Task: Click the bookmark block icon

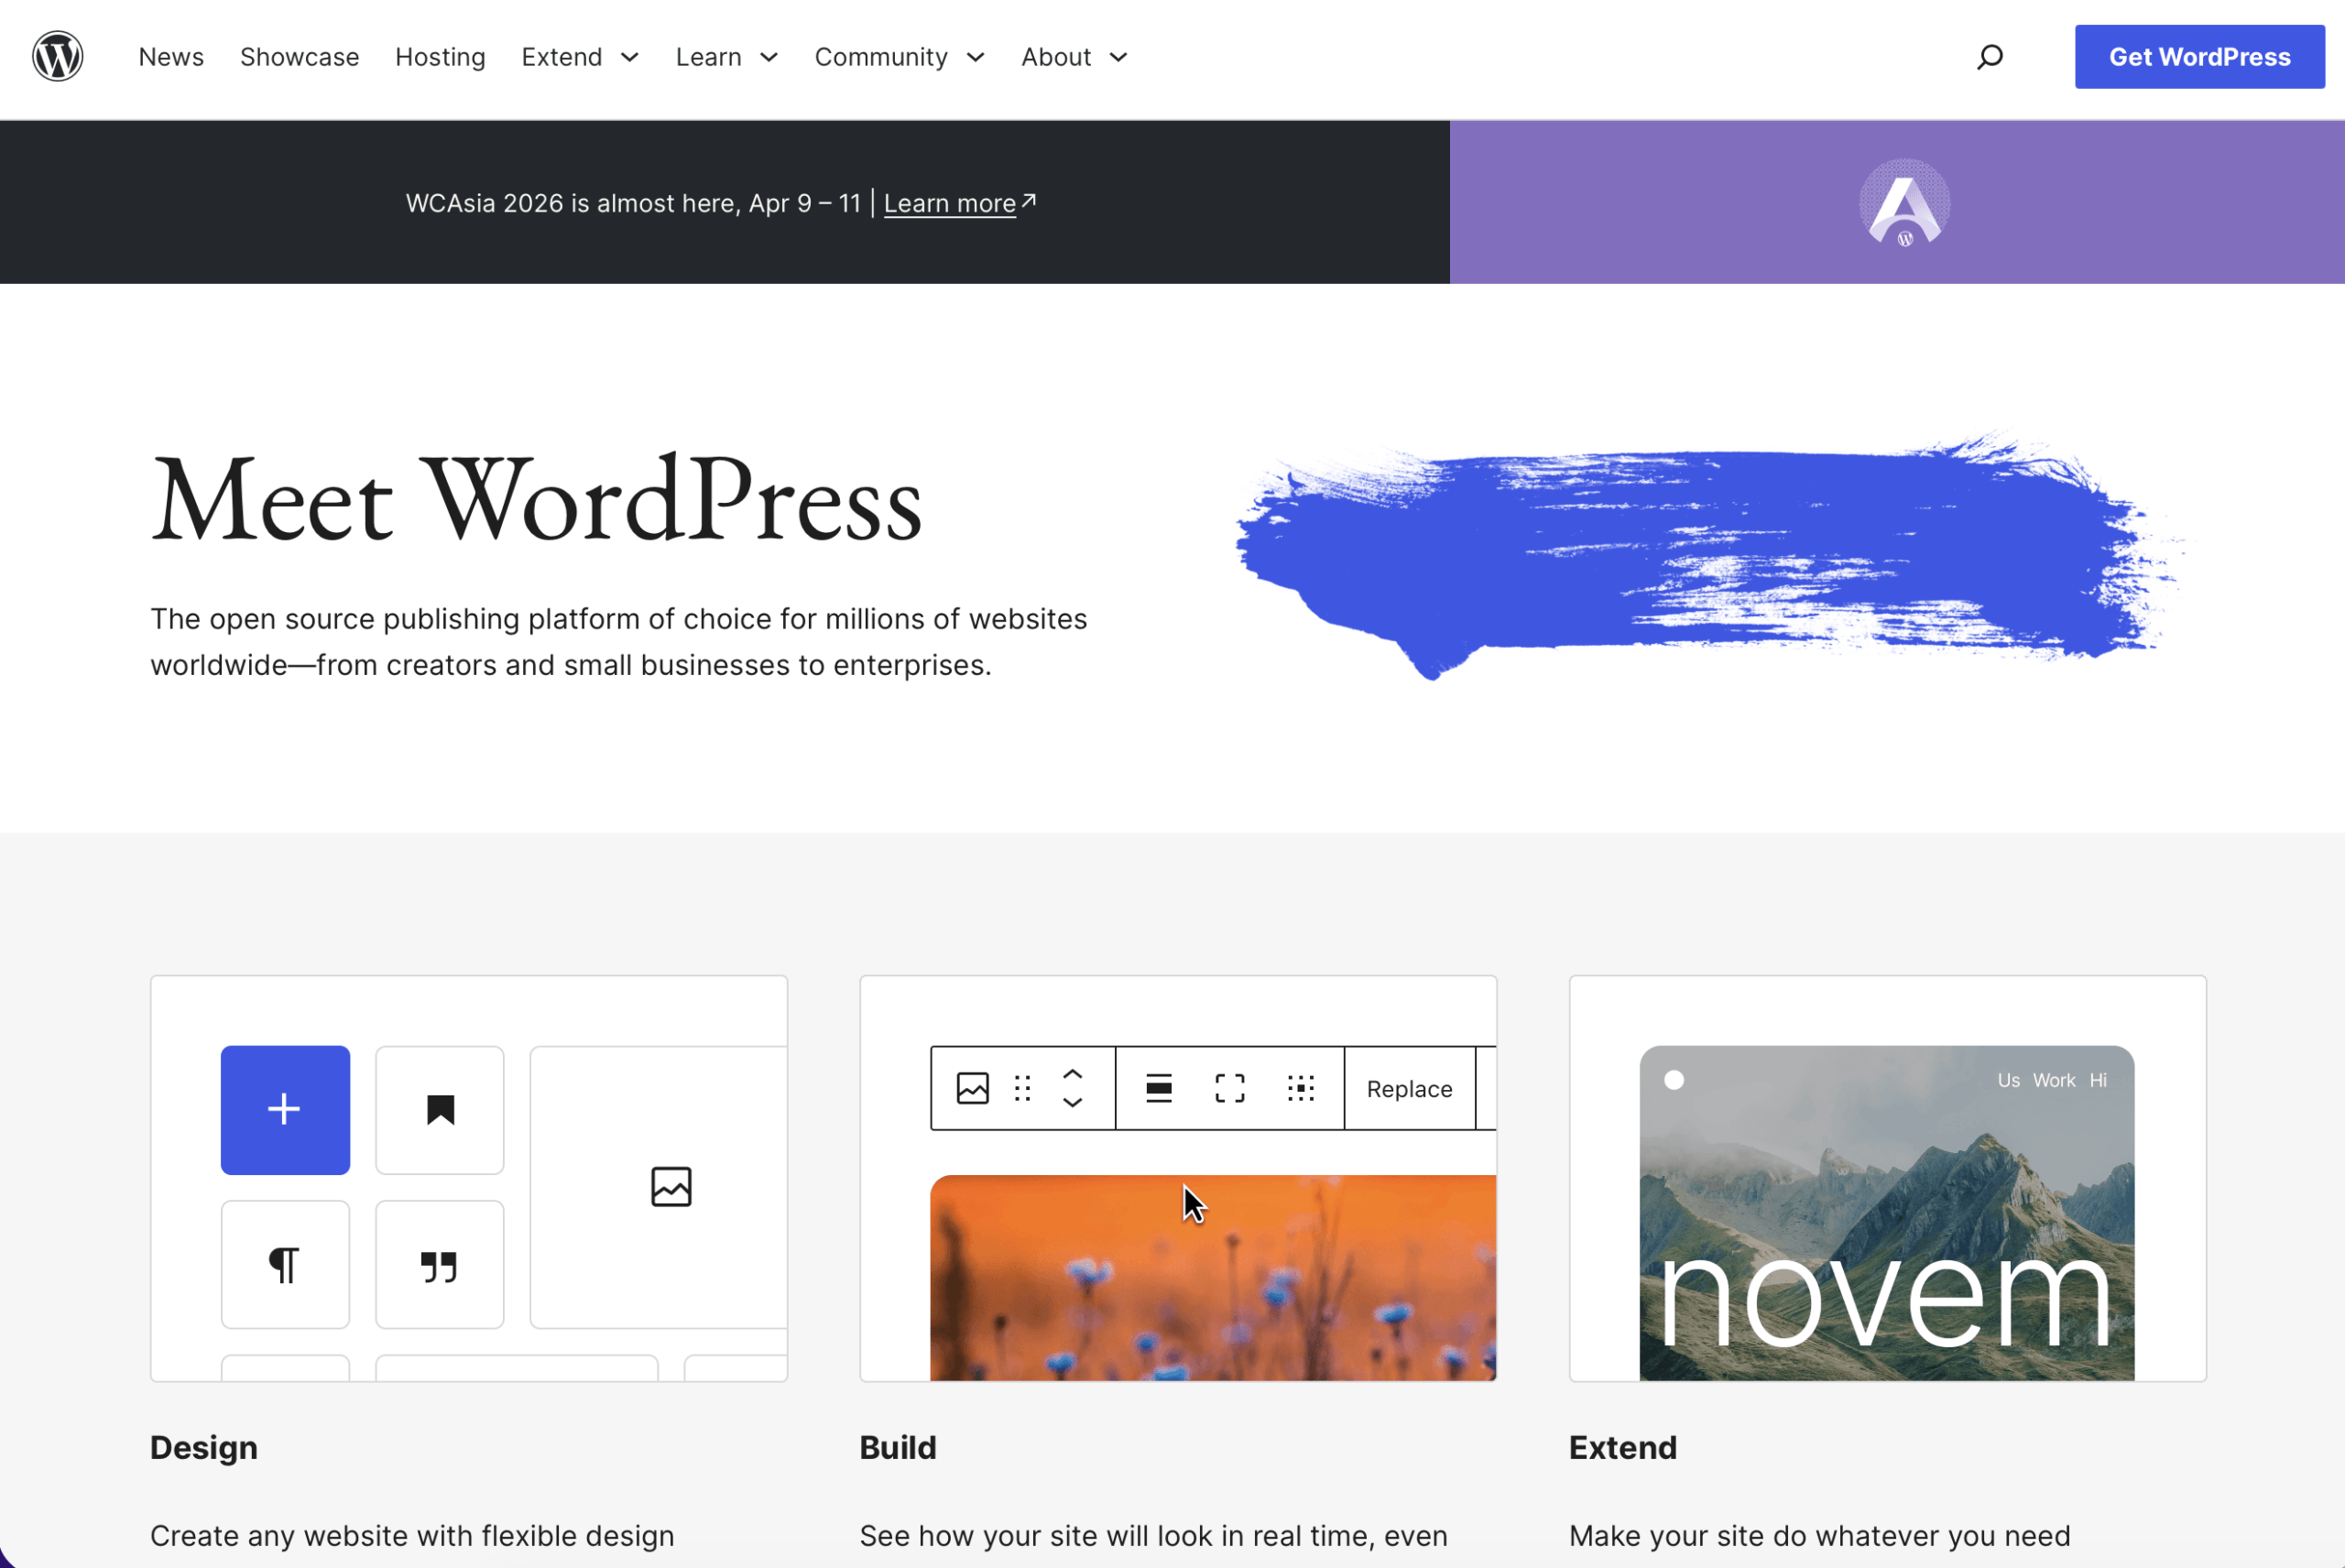Action: click(x=439, y=1109)
